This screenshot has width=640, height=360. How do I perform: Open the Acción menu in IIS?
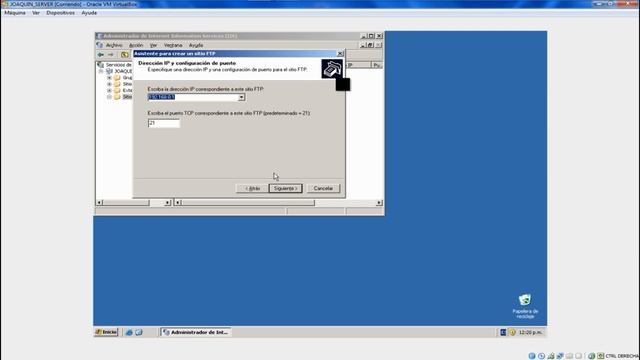[136, 45]
